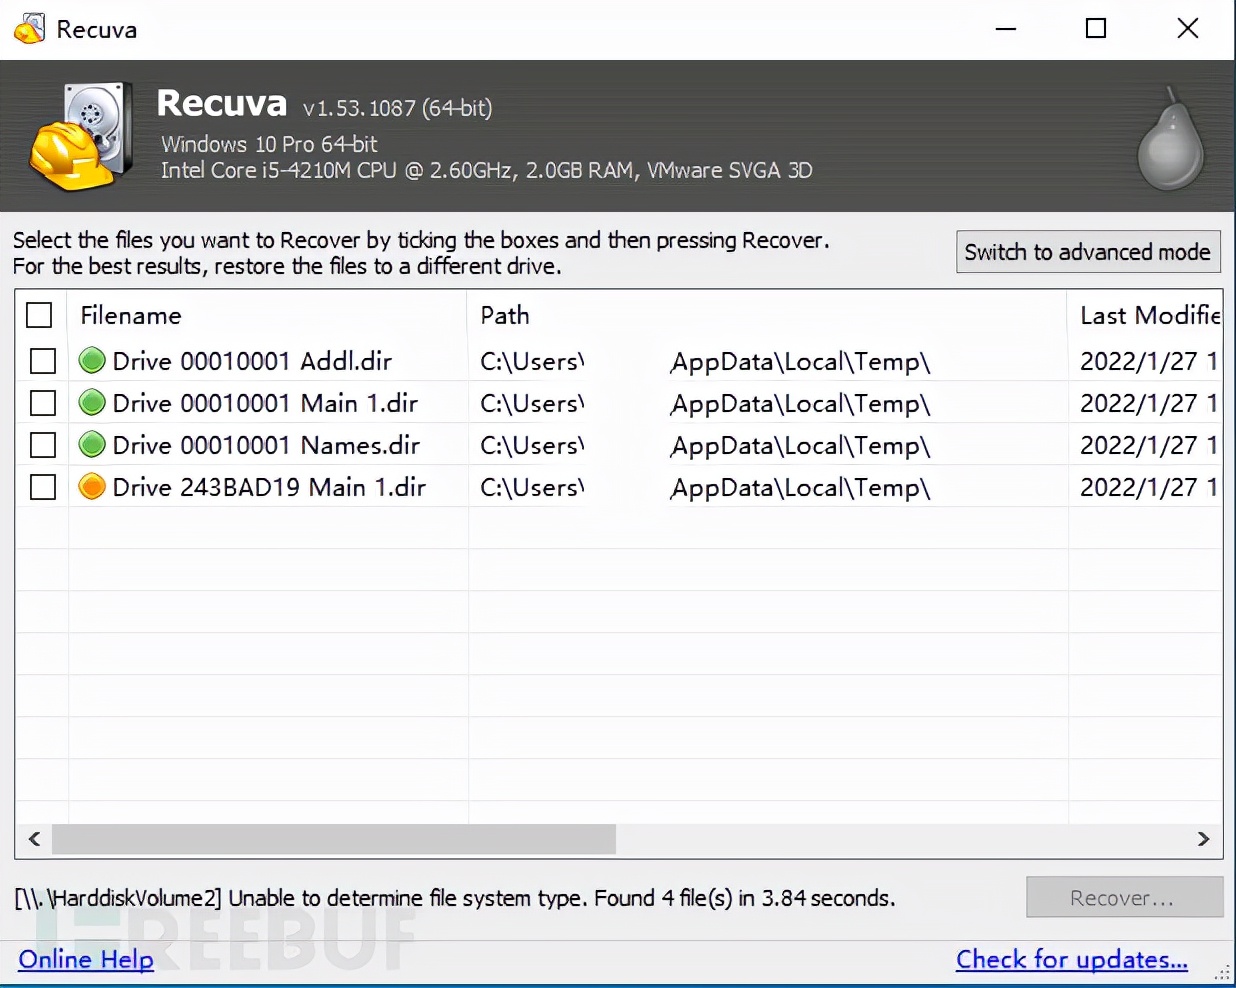Maximize the Recuva window

1096,29
